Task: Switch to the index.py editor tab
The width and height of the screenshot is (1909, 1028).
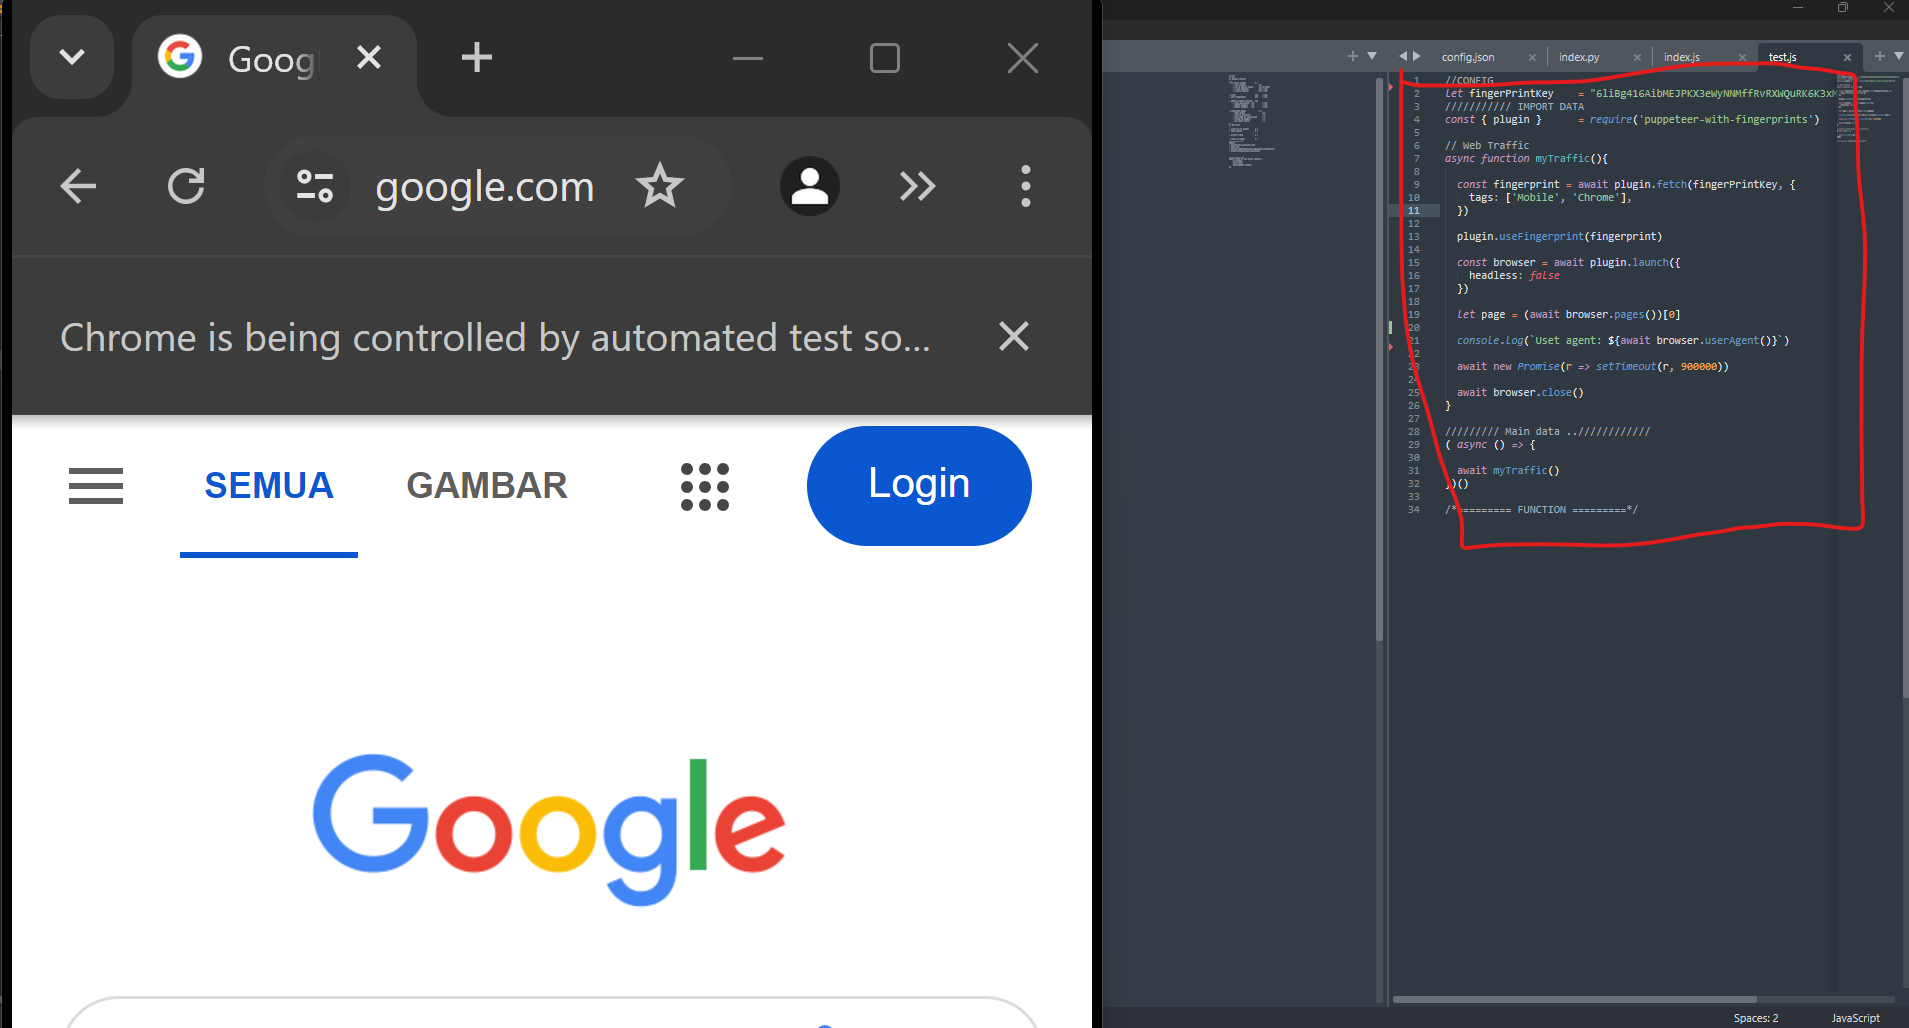Action: 1579,57
